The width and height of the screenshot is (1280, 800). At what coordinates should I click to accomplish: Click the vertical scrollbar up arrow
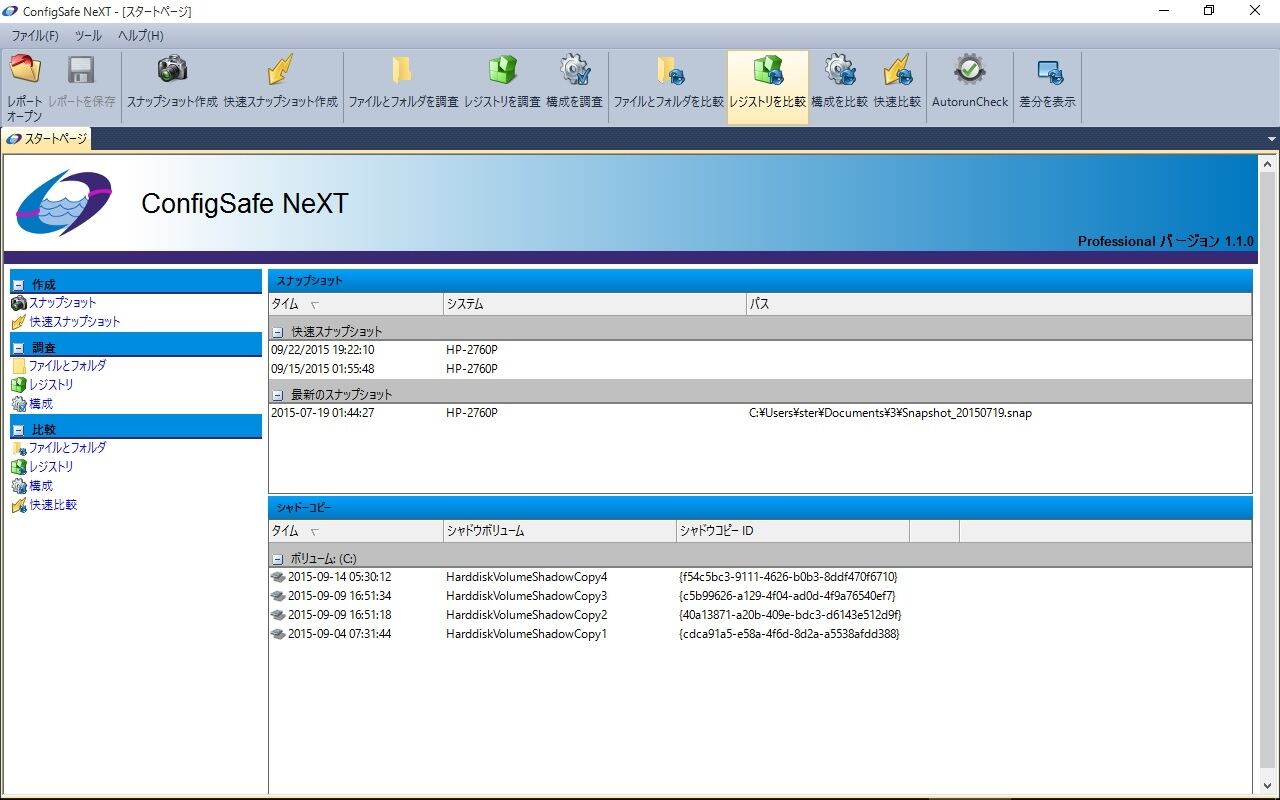(1268, 164)
